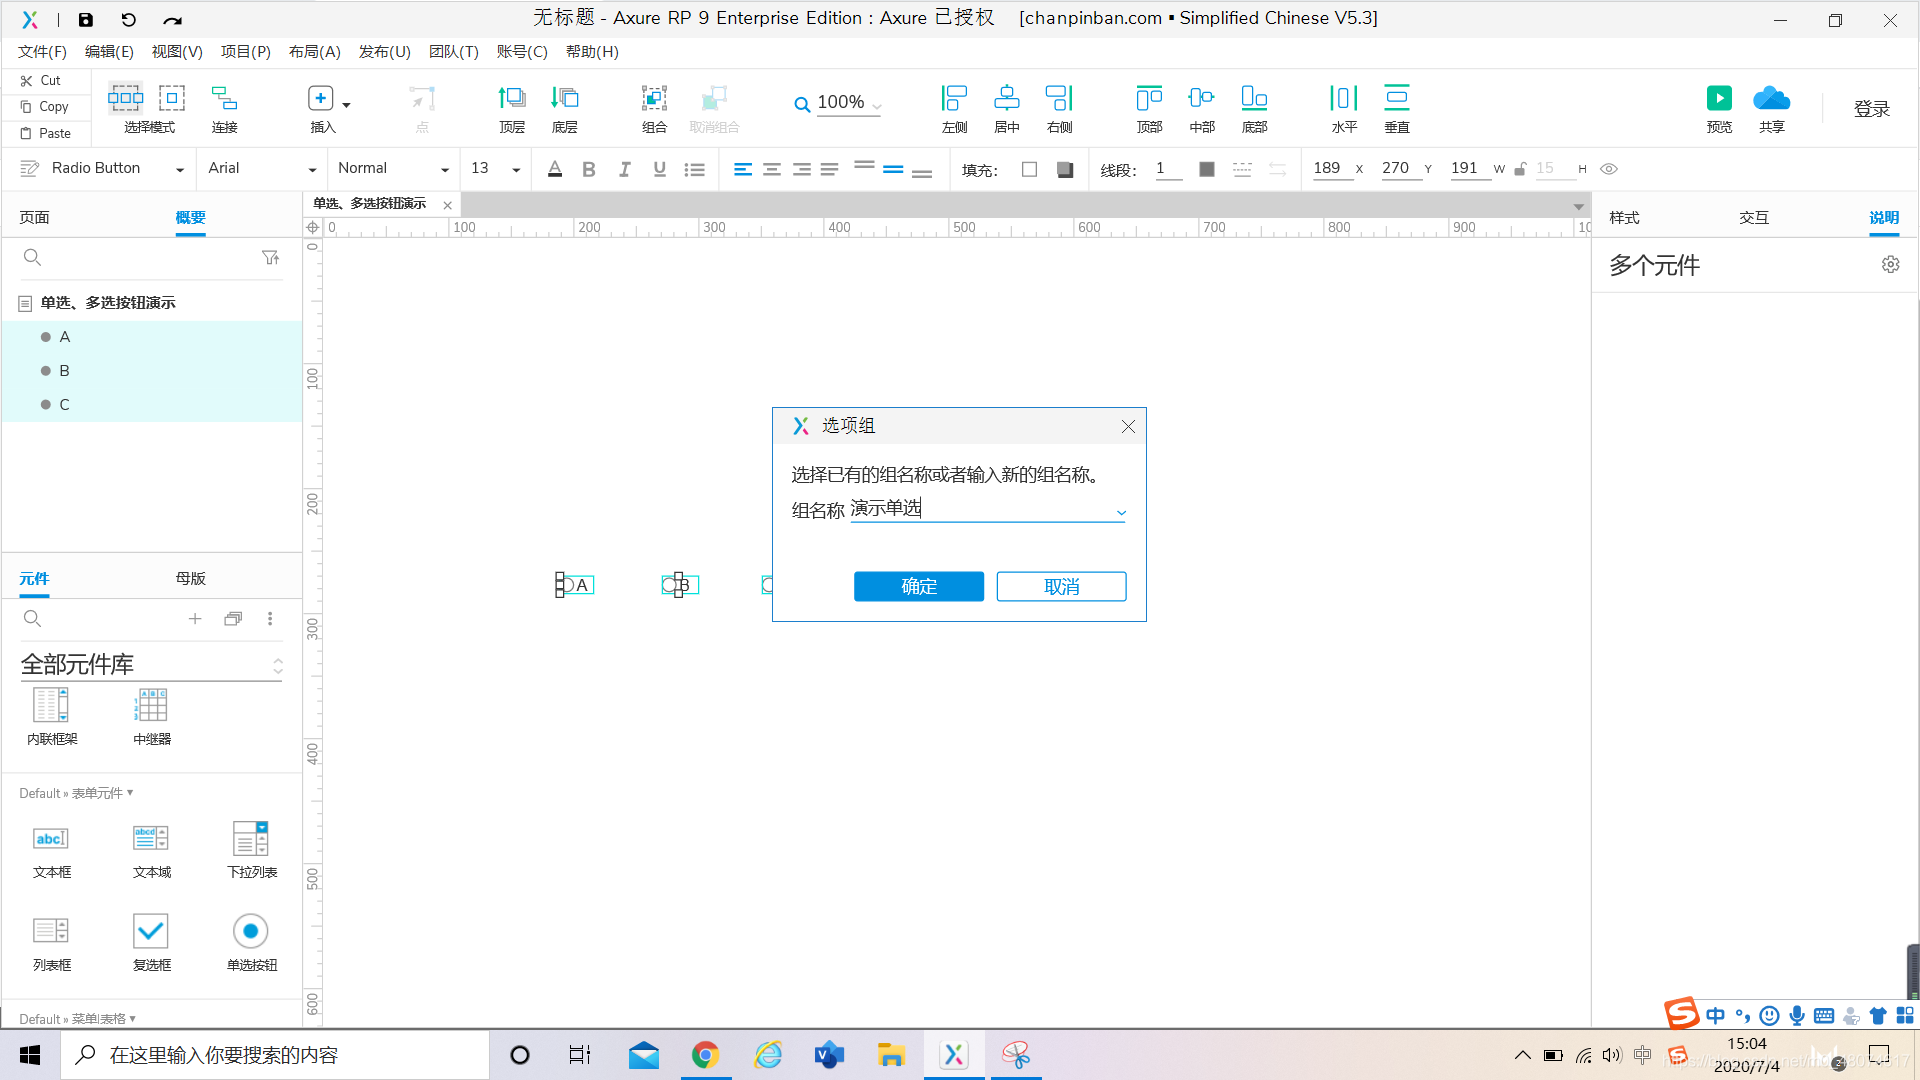
Task: Click the Align Left (左侧) icon
Action: coord(954,99)
